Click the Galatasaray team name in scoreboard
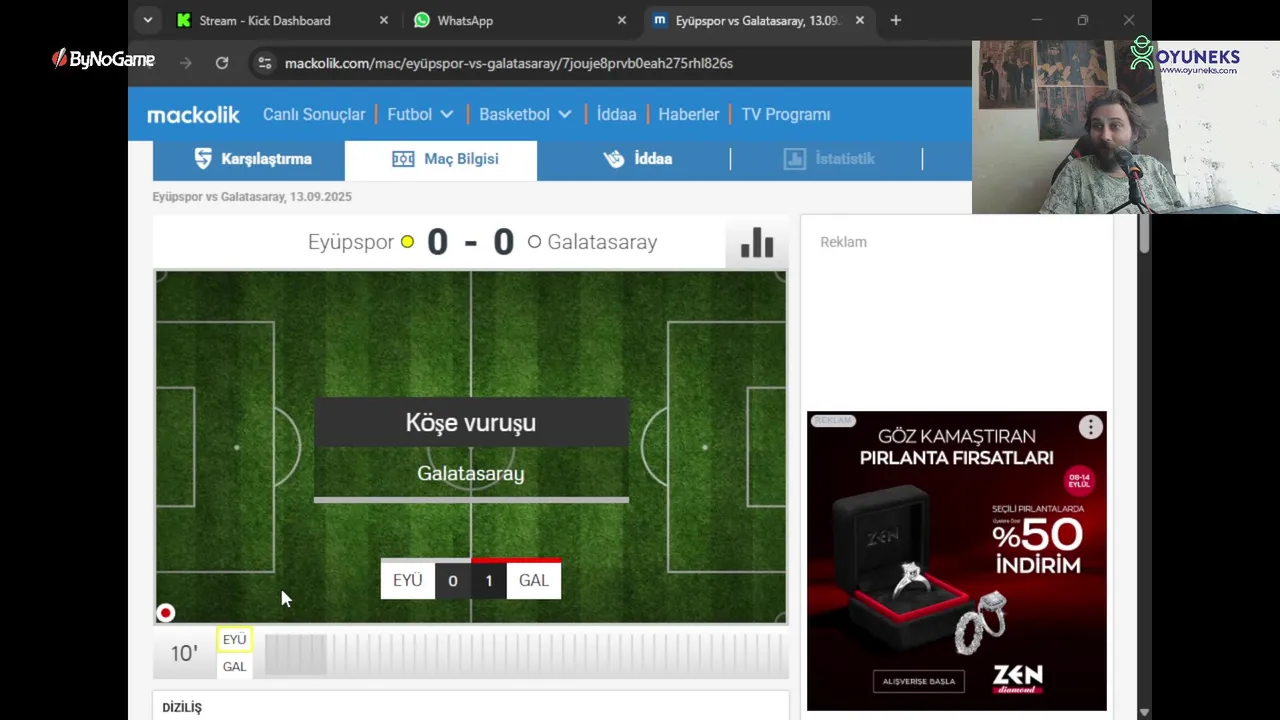 602,242
